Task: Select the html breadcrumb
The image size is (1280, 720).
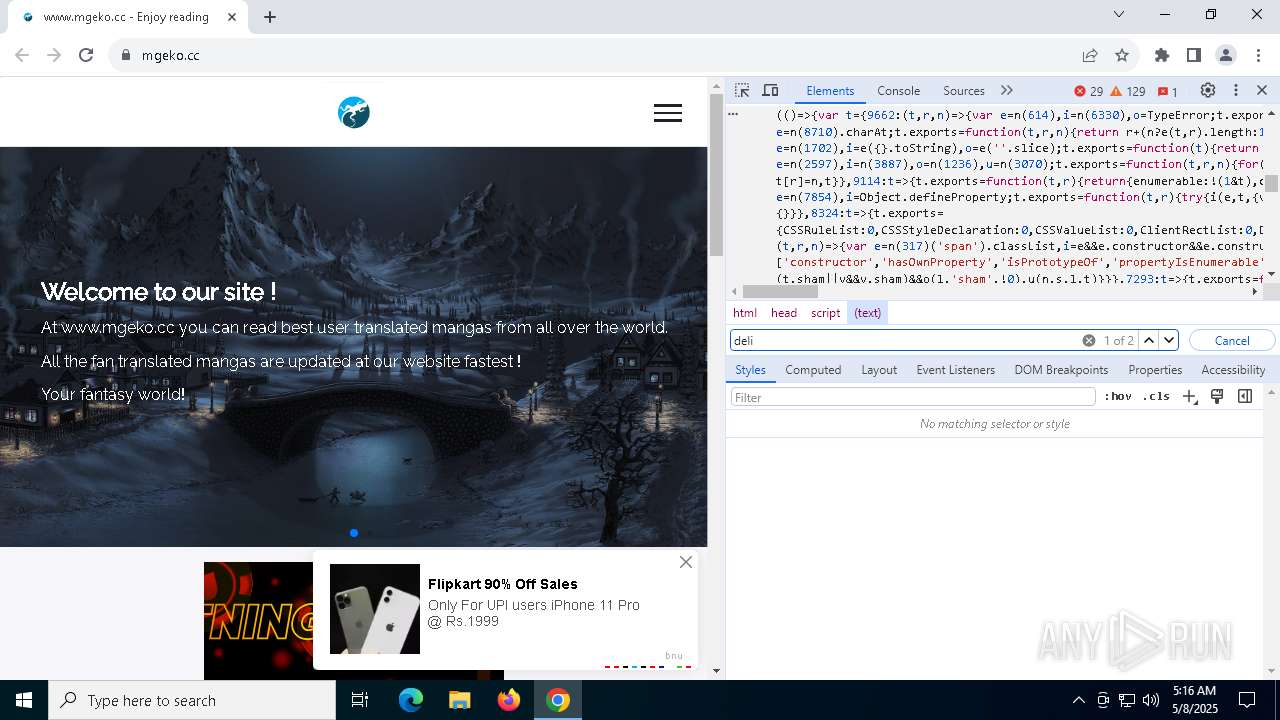Action: [x=745, y=313]
